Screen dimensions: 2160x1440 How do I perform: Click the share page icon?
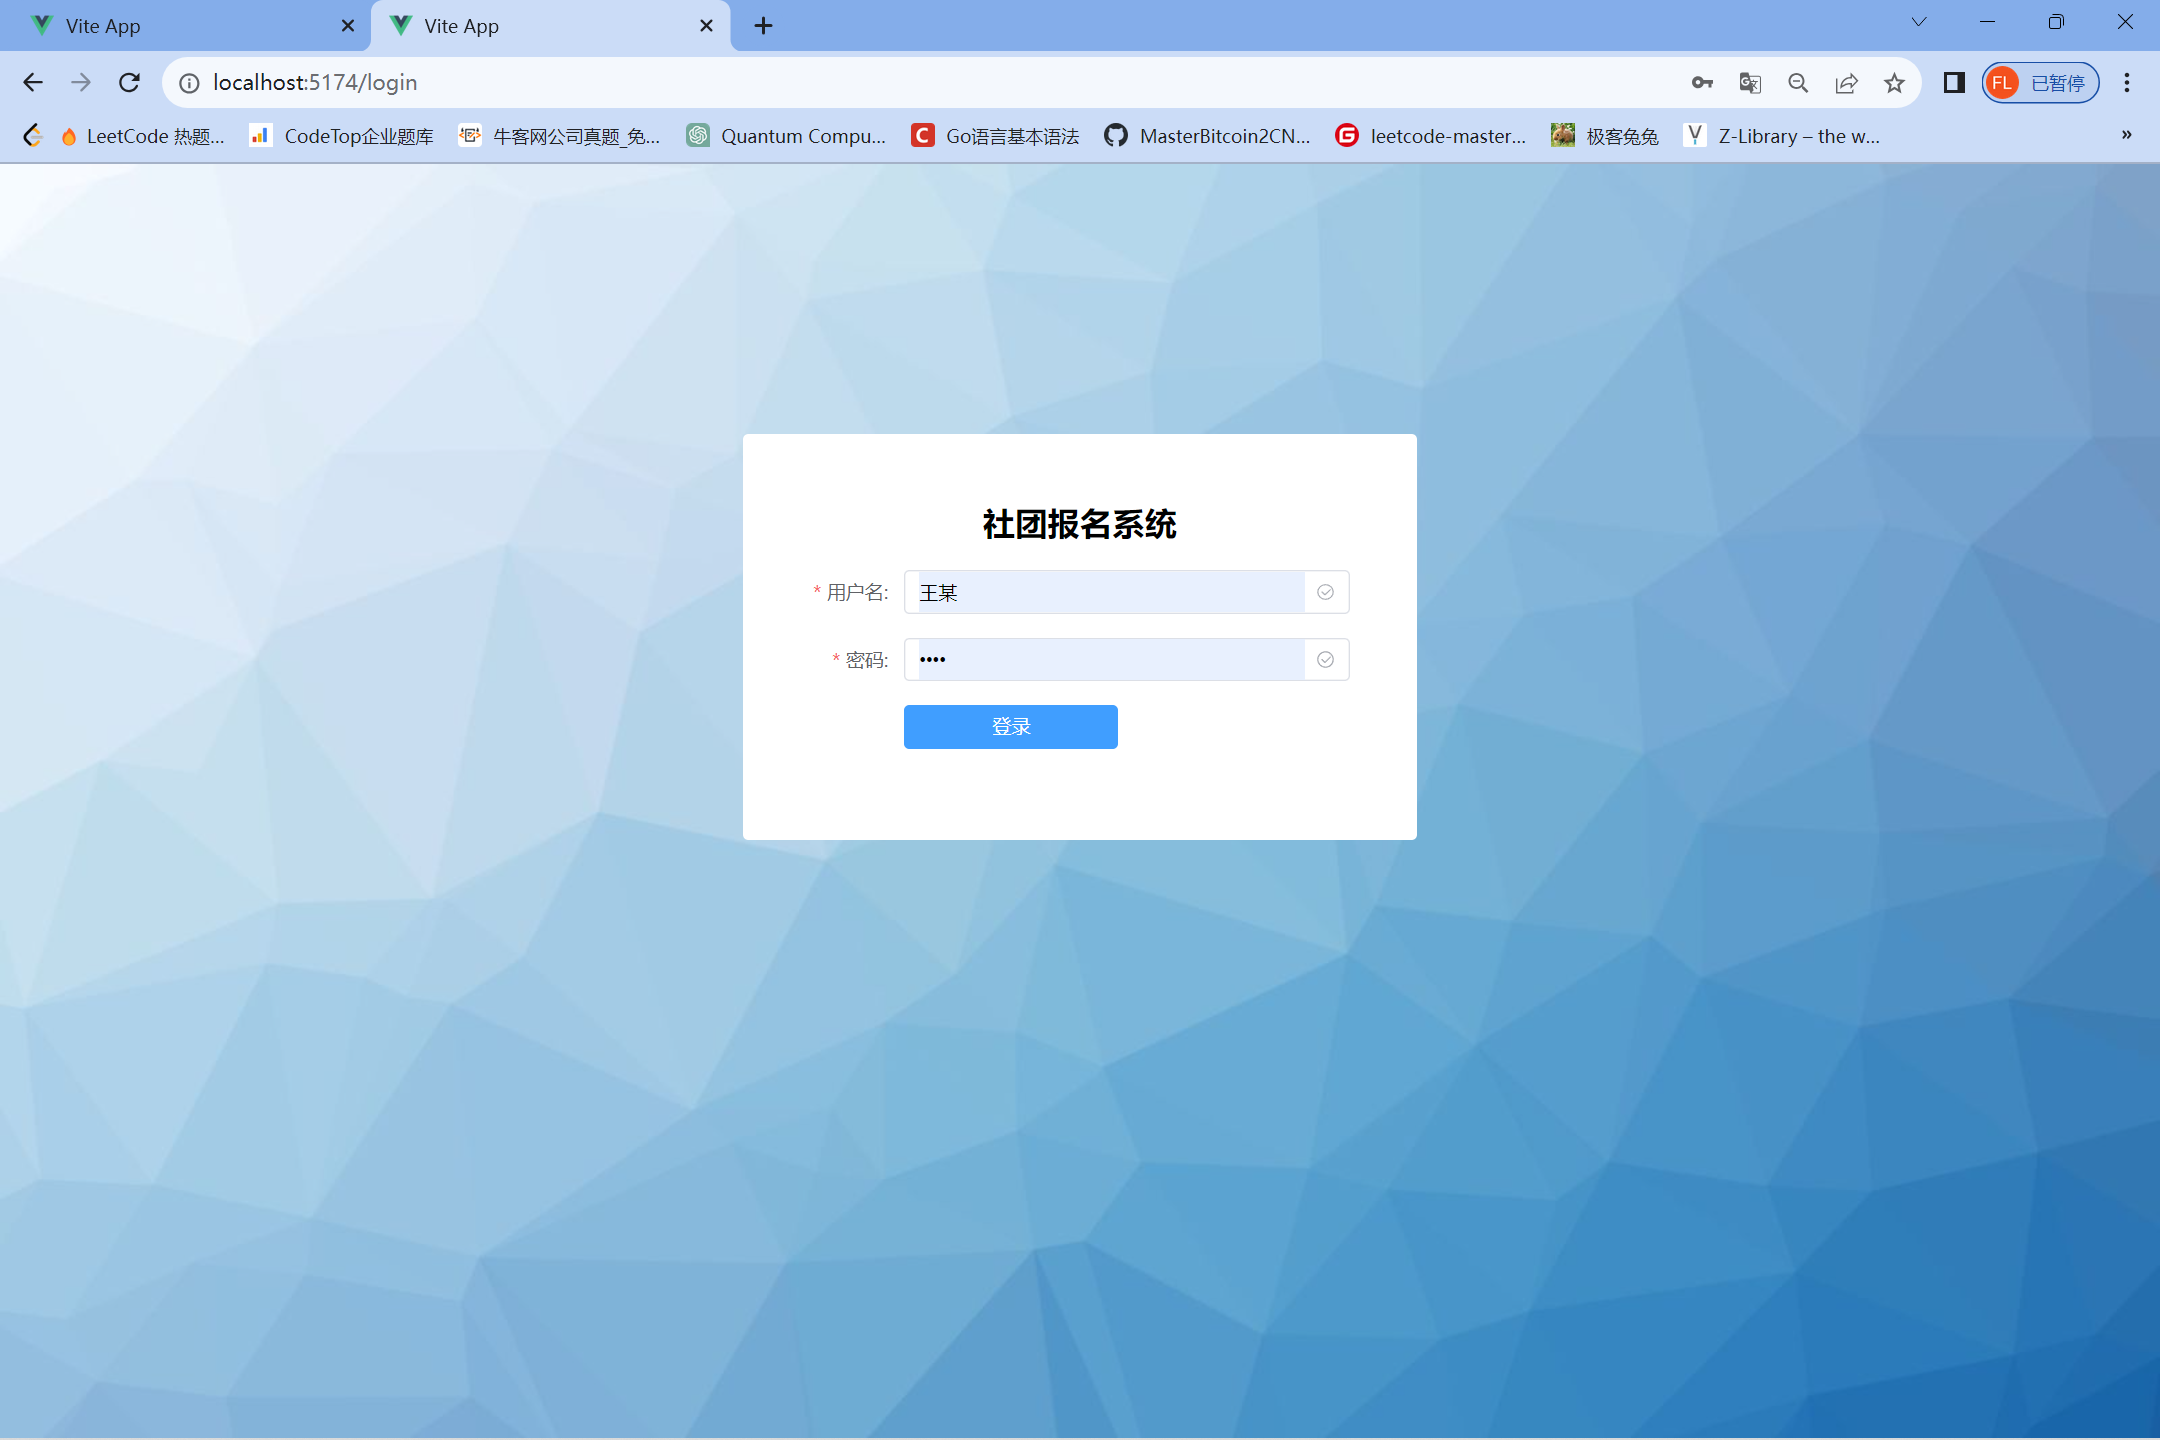(1846, 83)
